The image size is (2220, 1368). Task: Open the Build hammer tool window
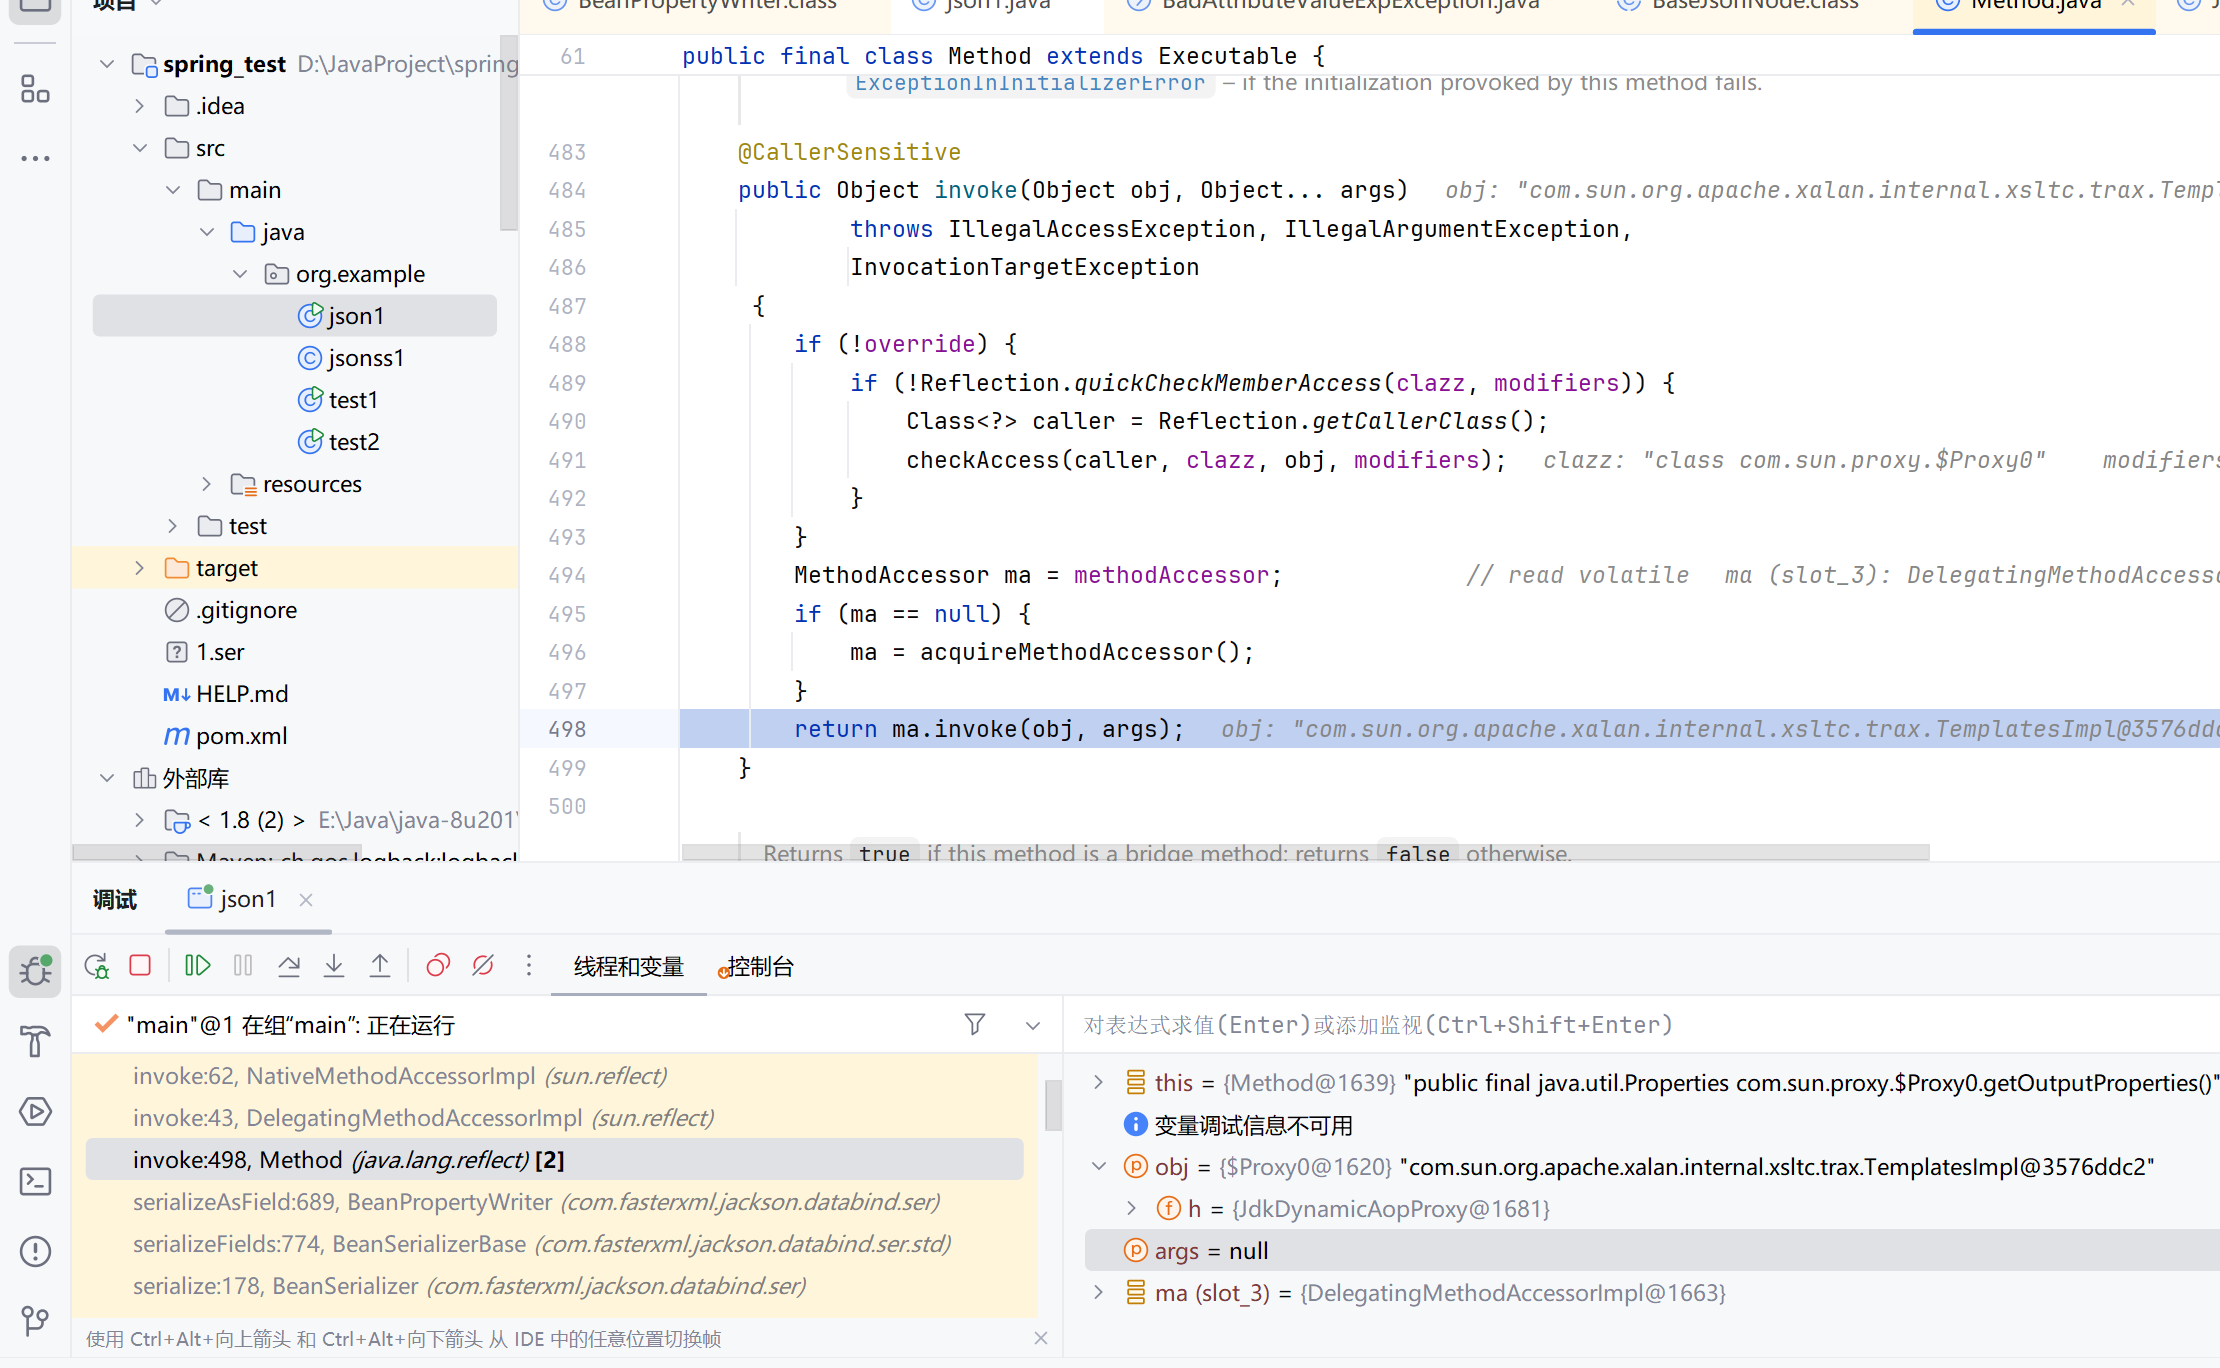tap(35, 1041)
